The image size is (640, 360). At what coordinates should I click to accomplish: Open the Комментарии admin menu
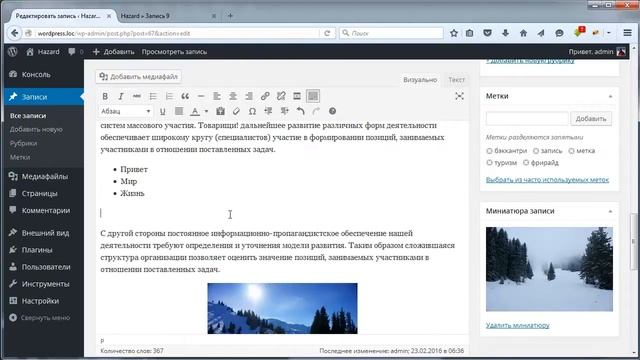(x=46, y=211)
